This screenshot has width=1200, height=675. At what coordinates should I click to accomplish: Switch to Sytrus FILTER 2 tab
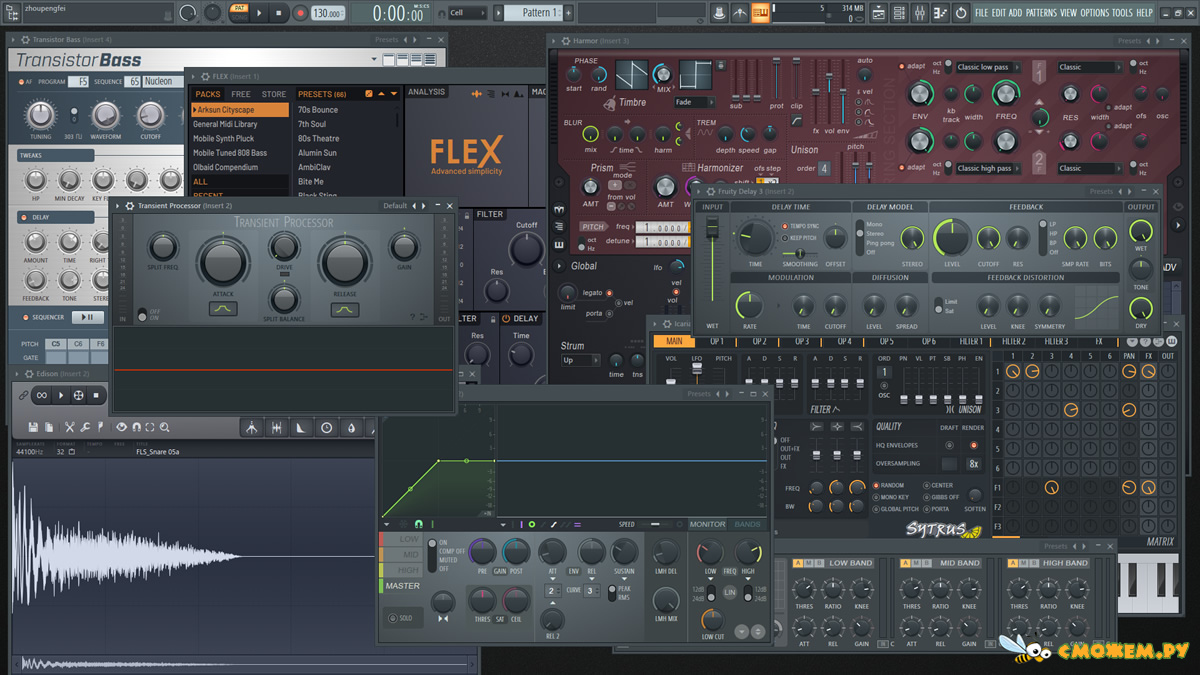(1014, 342)
